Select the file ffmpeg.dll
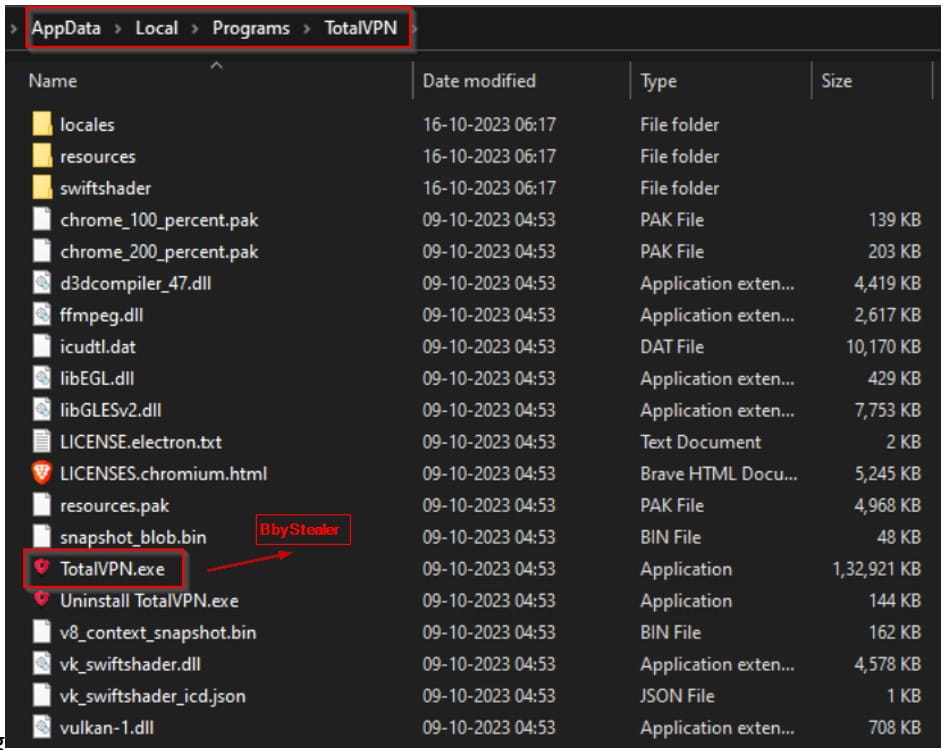 [101, 315]
